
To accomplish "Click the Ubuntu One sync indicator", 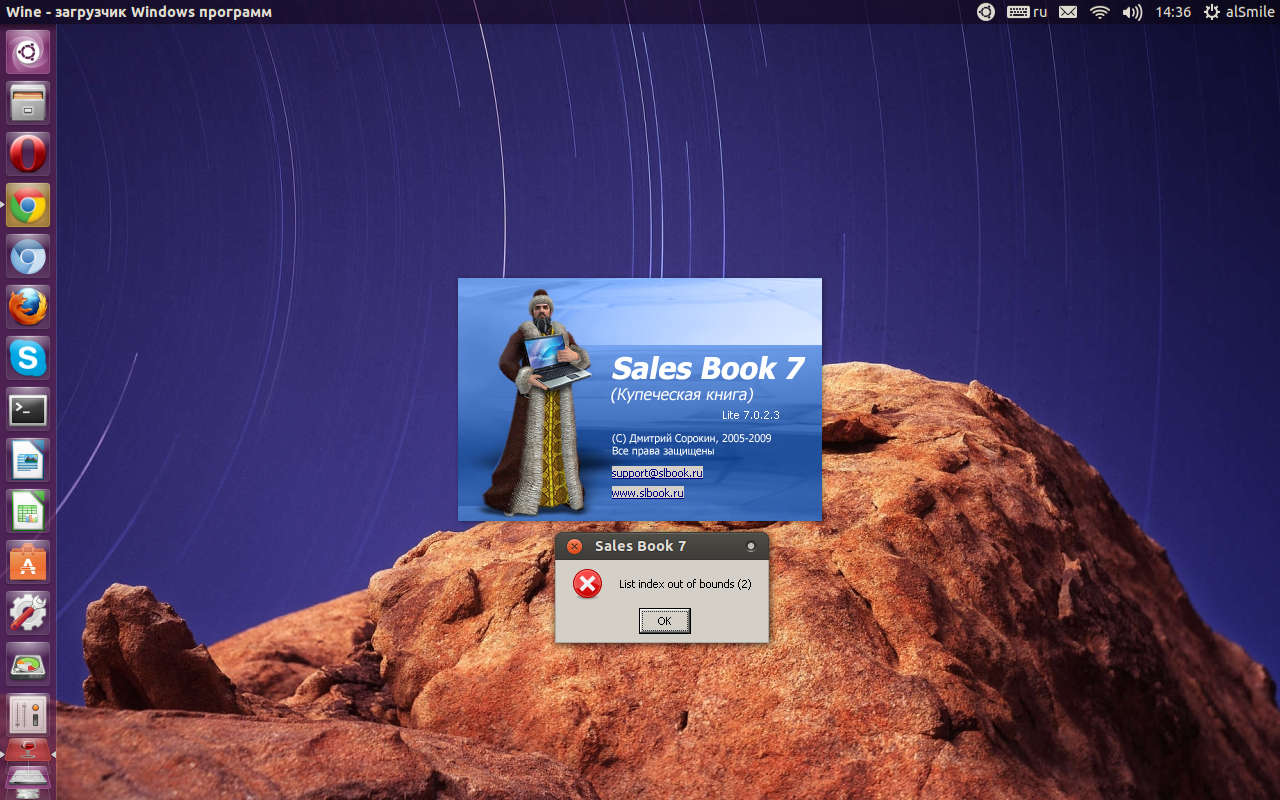I will pyautogui.click(x=986, y=12).
